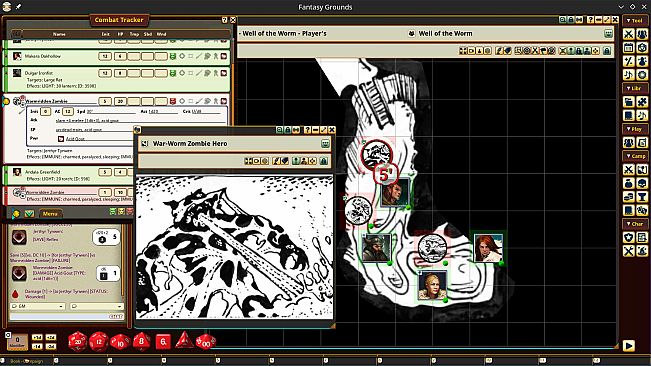Collapse the Play sidebar section
651x366 pixels.
pos(635,129)
